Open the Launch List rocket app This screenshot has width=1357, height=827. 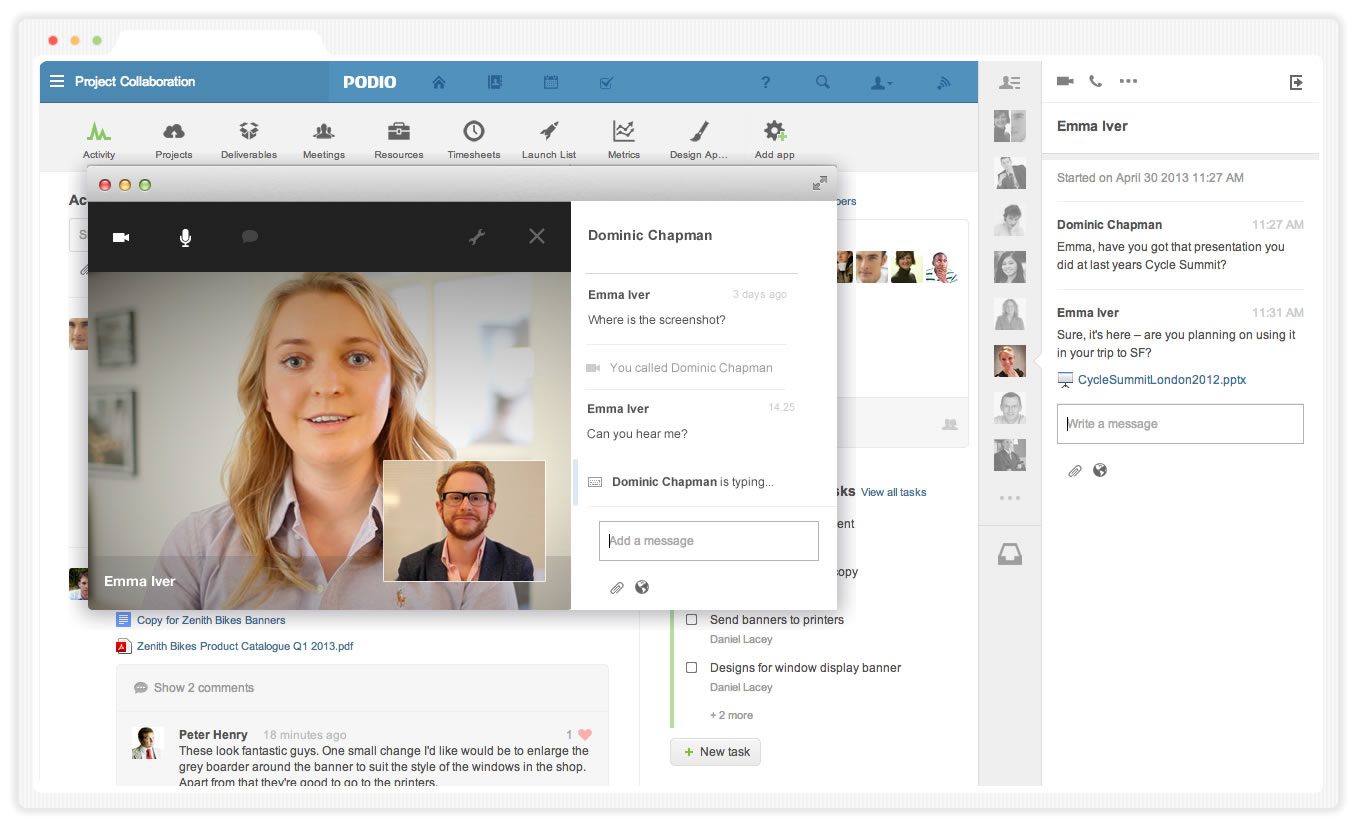(x=549, y=139)
